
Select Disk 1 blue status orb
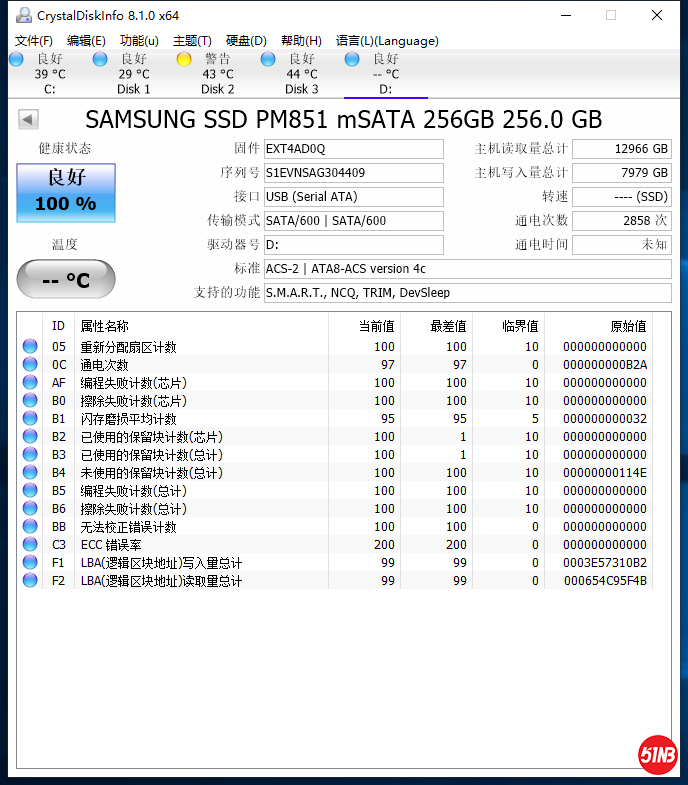[100, 59]
